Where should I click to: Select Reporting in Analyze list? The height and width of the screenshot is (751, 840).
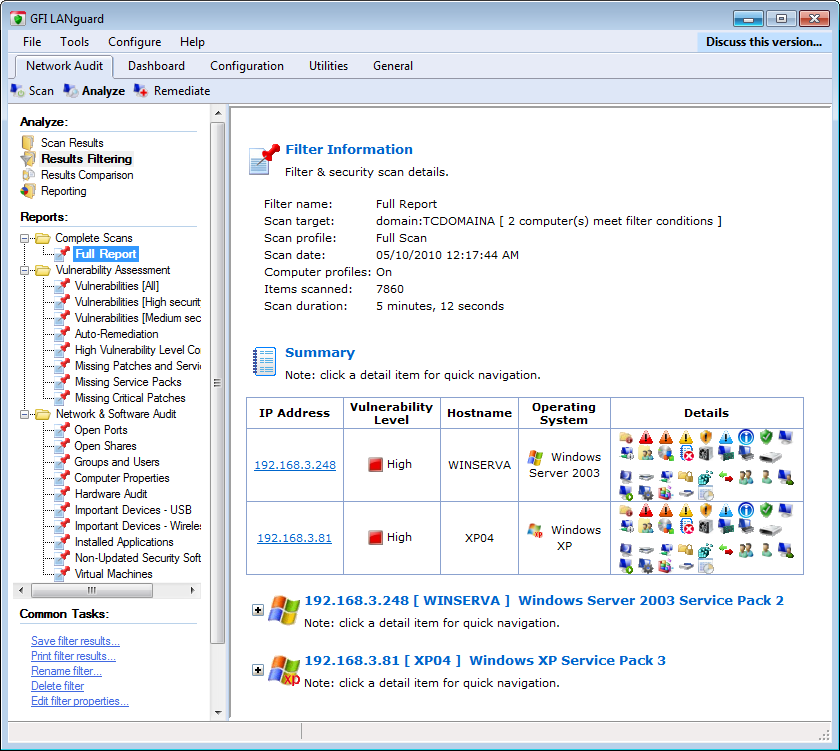[x=64, y=191]
